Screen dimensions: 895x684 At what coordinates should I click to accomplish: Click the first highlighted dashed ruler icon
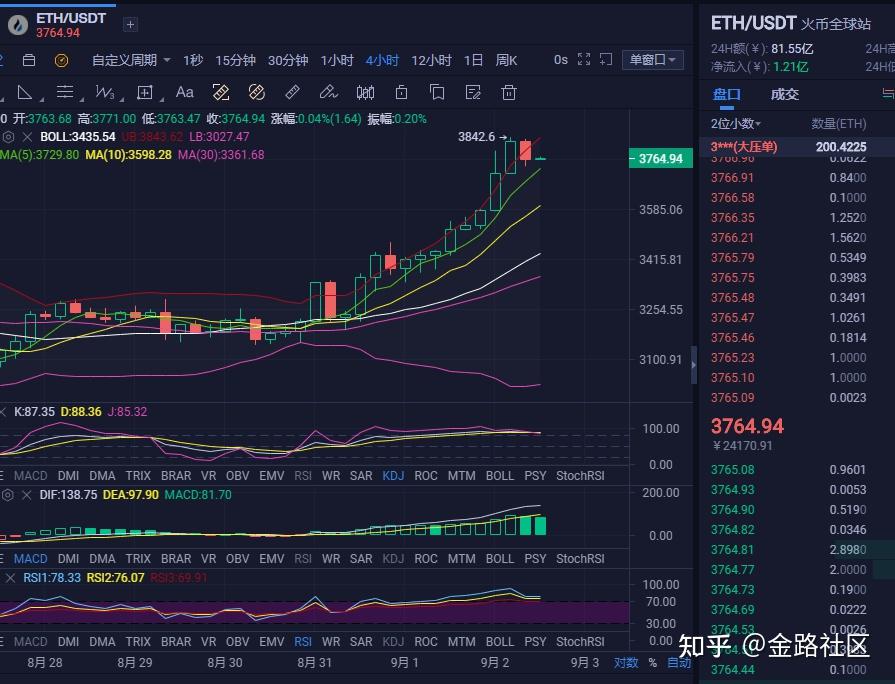(x=221, y=92)
